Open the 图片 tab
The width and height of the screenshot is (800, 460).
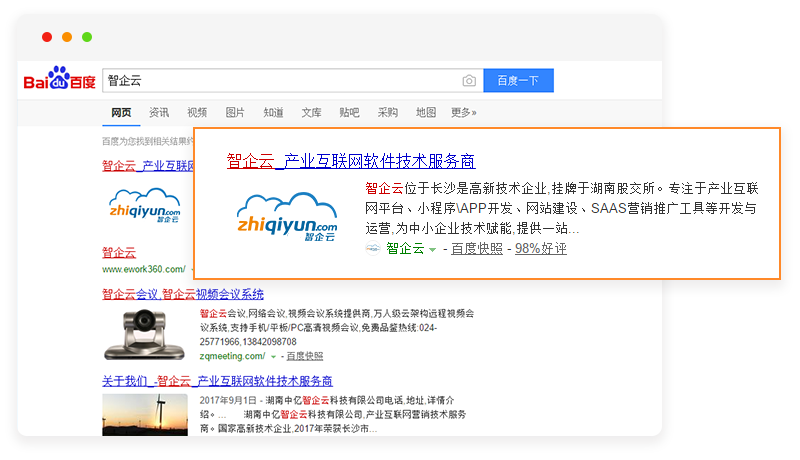pyautogui.click(x=235, y=112)
